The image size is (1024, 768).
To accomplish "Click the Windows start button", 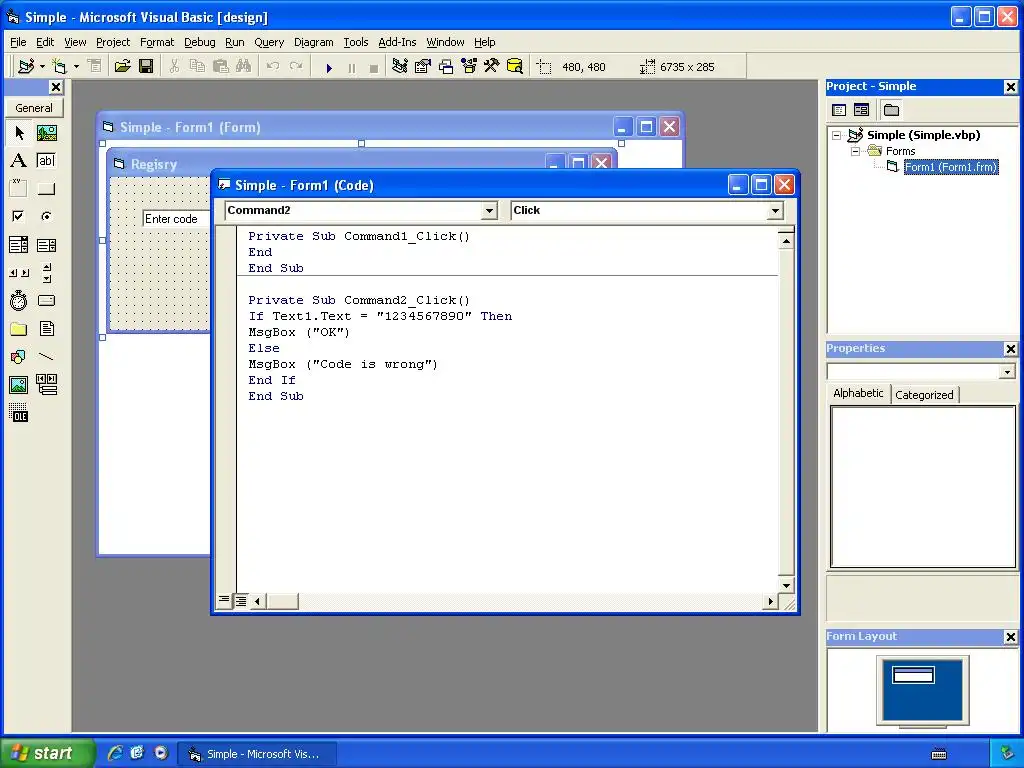I will [x=47, y=753].
